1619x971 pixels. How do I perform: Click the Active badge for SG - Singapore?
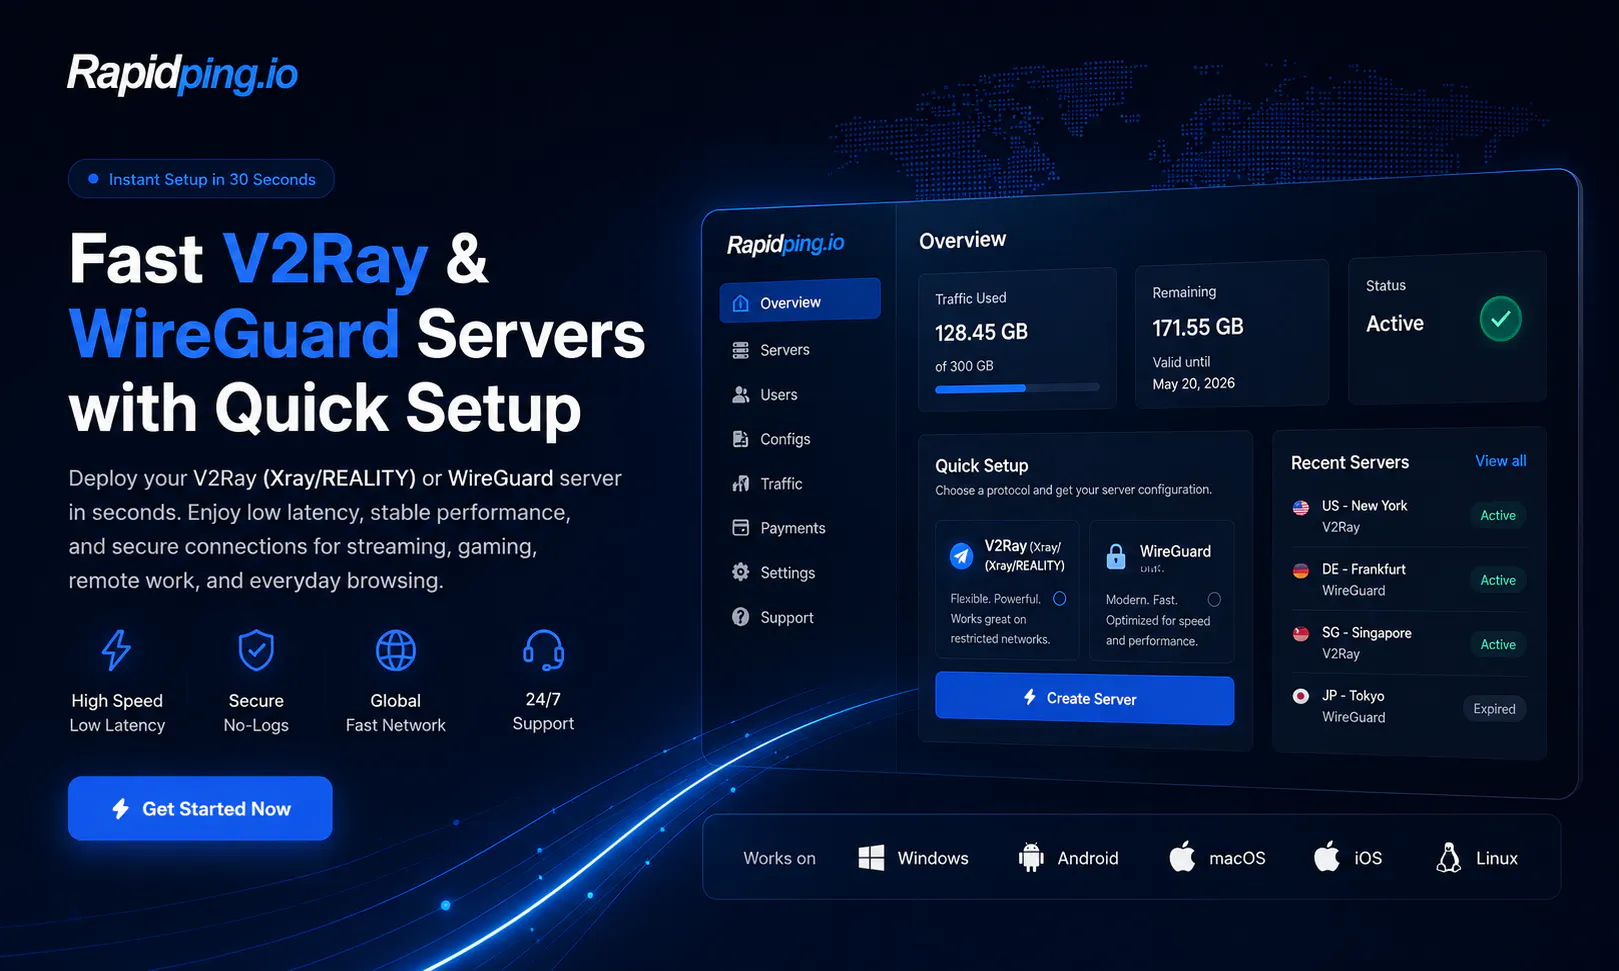[x=1497, y=644]
